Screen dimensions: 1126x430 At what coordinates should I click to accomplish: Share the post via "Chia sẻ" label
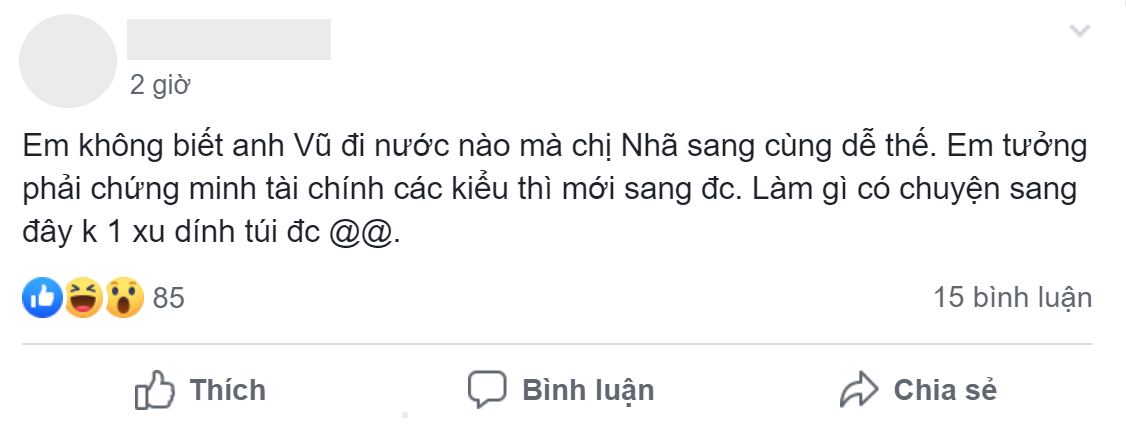(x=945, y=391)
